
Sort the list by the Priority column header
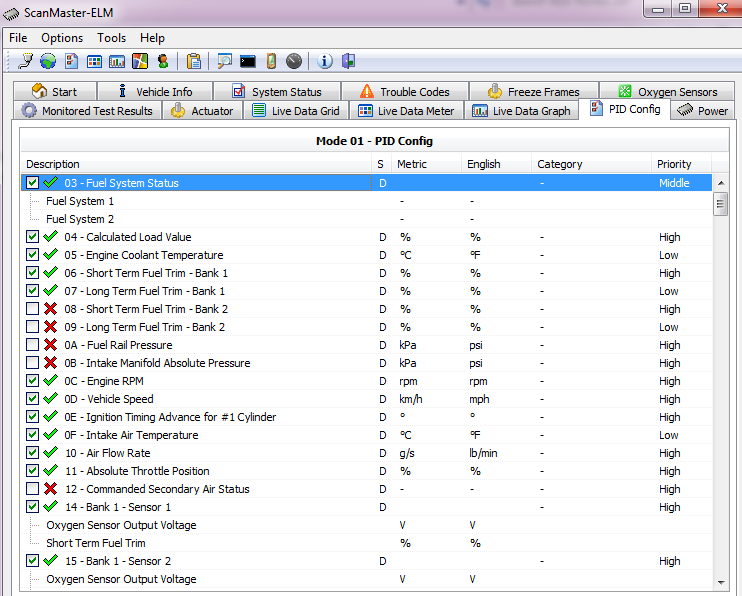click(x=673, y=164)
